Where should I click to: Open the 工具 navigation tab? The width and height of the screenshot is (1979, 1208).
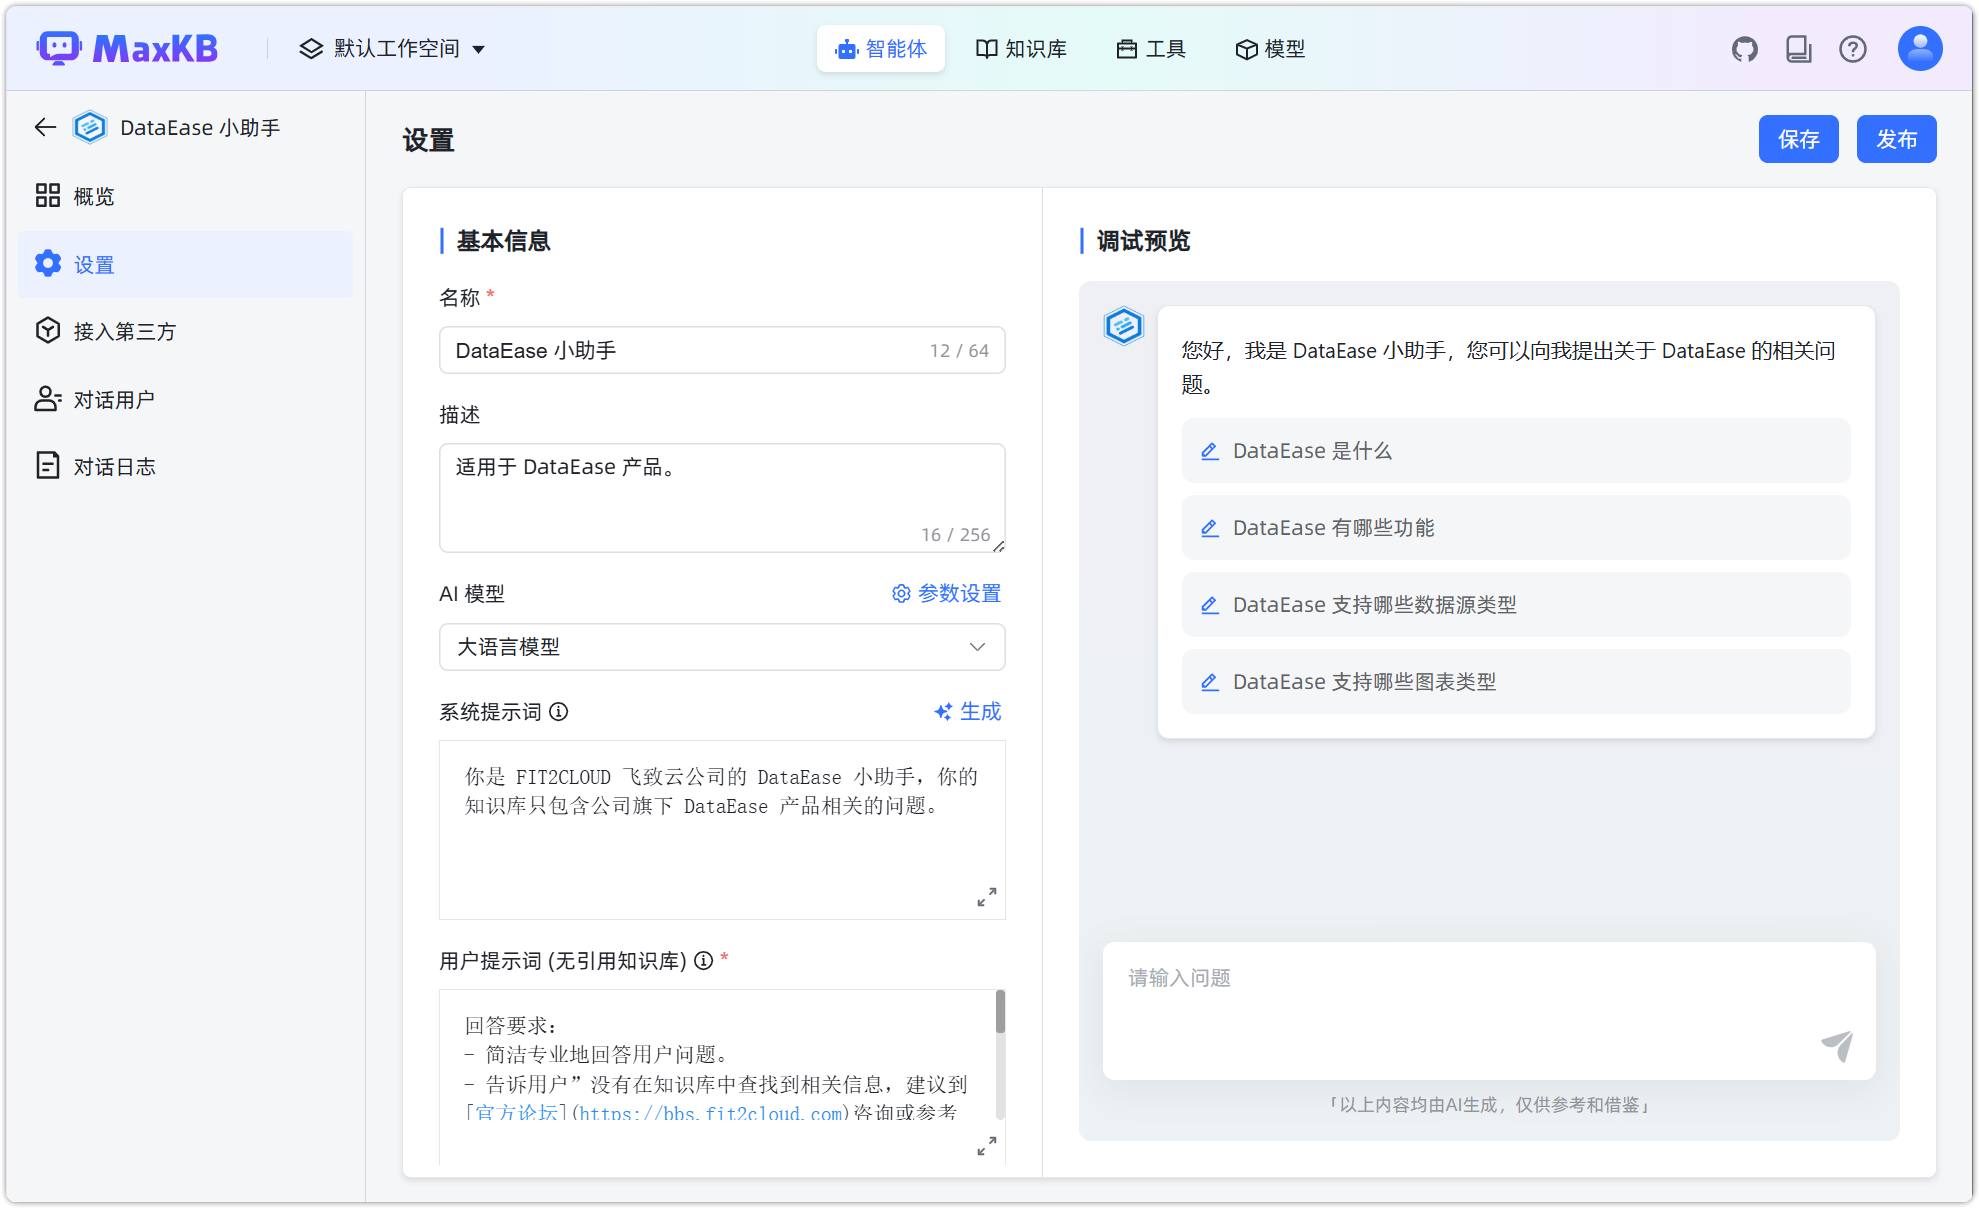pyautogui.click(x=1150, y=48)
